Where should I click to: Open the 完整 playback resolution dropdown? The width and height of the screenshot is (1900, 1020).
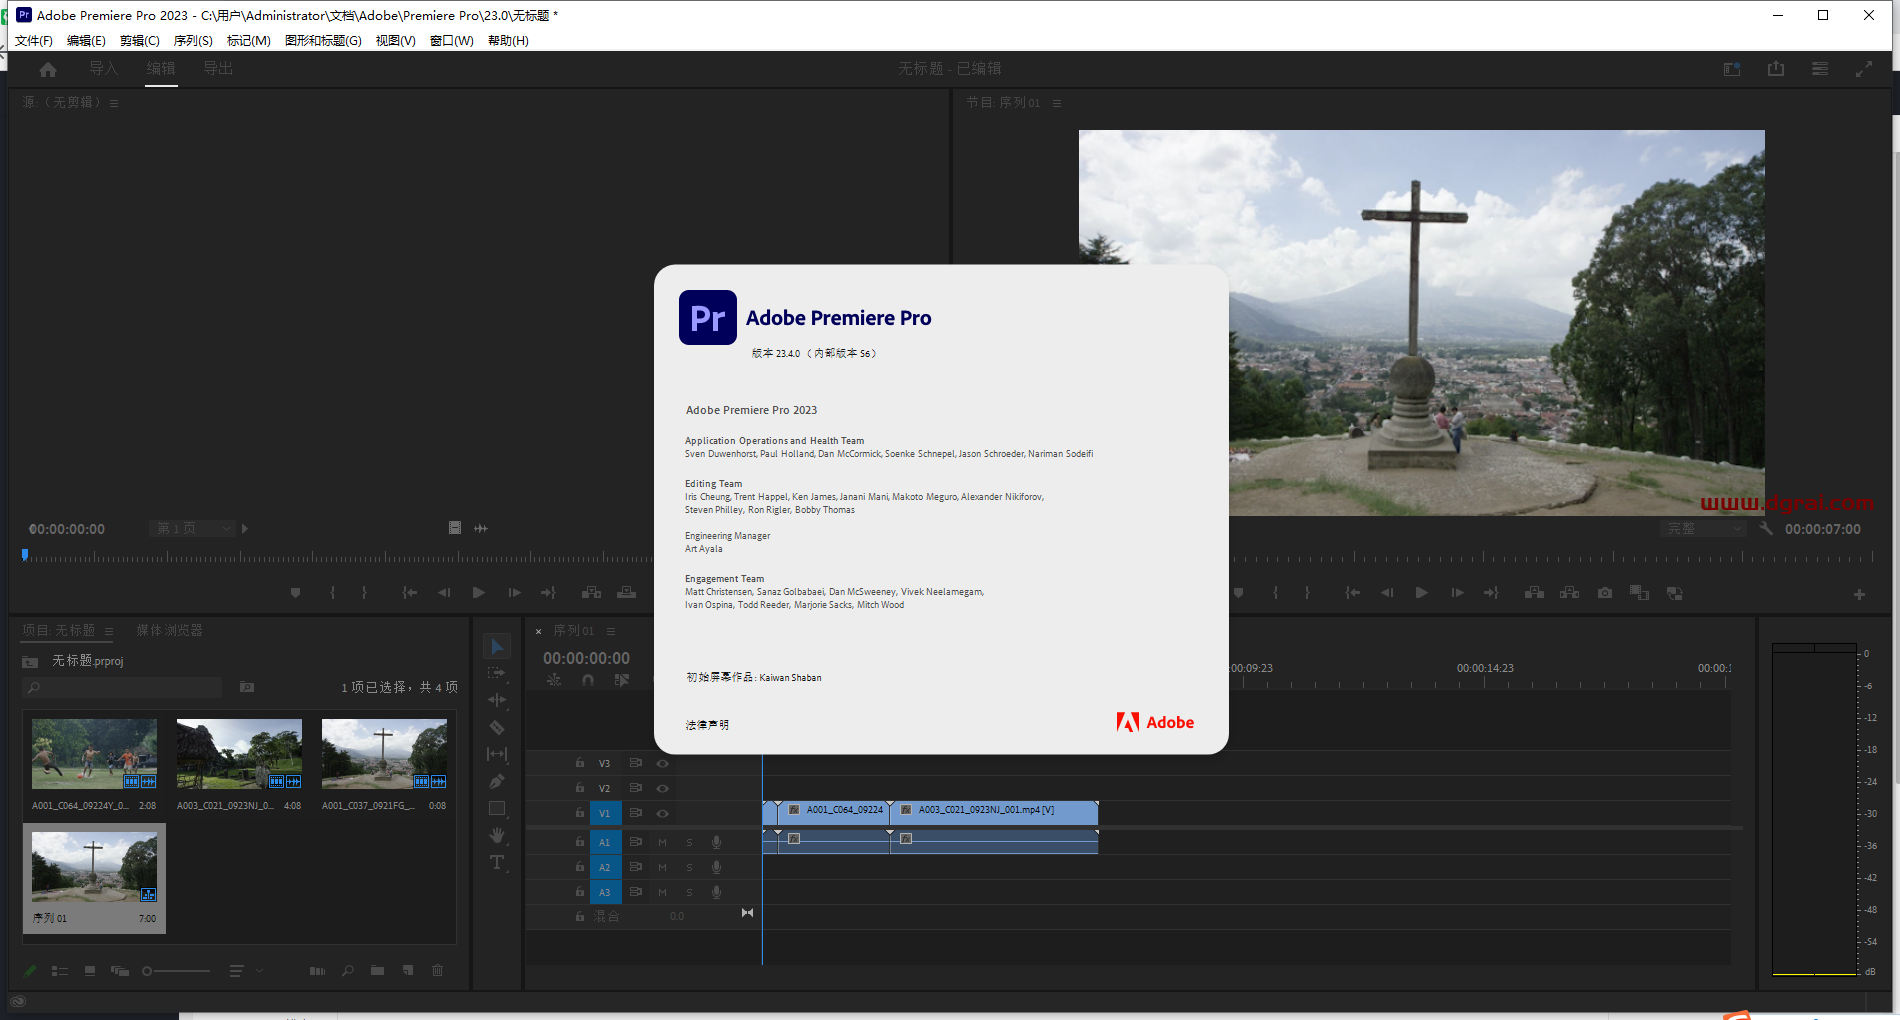tap(1703, 528)
